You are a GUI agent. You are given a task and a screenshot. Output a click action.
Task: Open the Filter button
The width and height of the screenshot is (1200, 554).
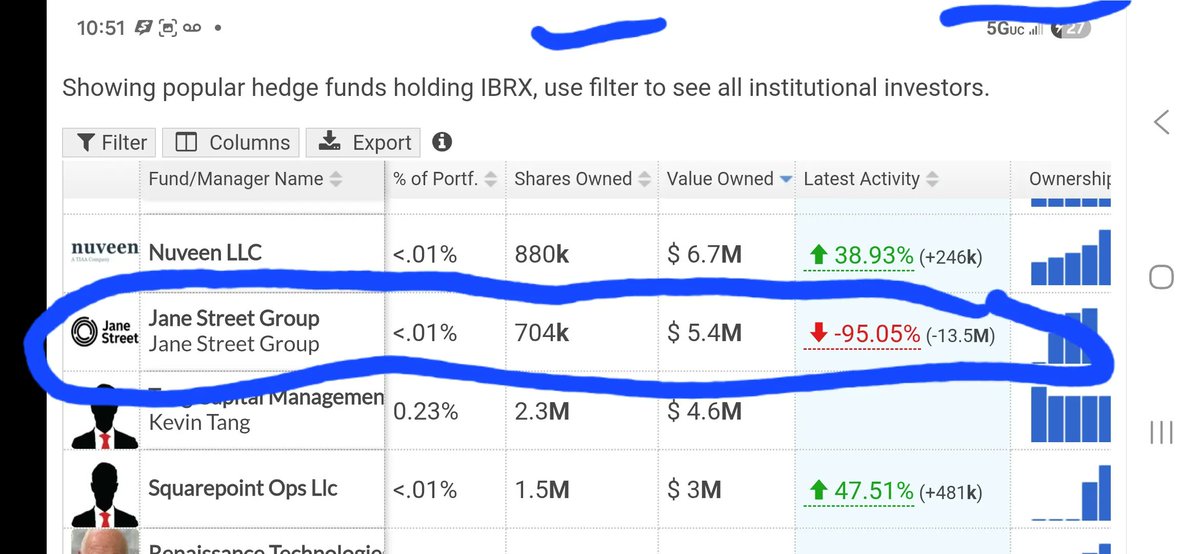(110, 142)
